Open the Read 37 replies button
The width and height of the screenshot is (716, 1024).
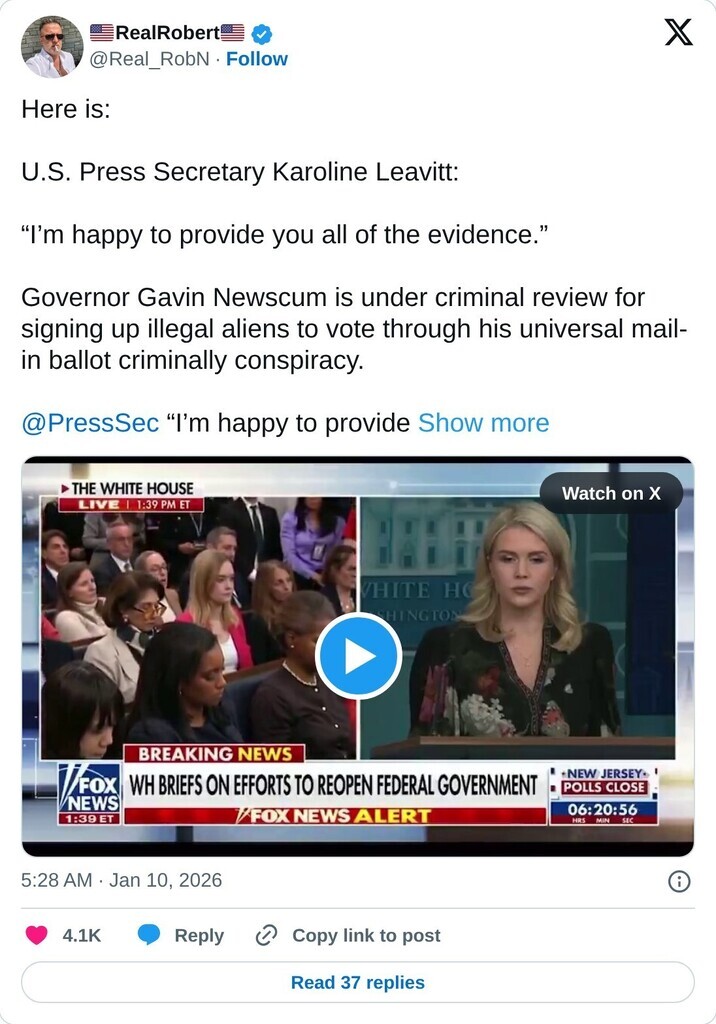click(358, 982)
